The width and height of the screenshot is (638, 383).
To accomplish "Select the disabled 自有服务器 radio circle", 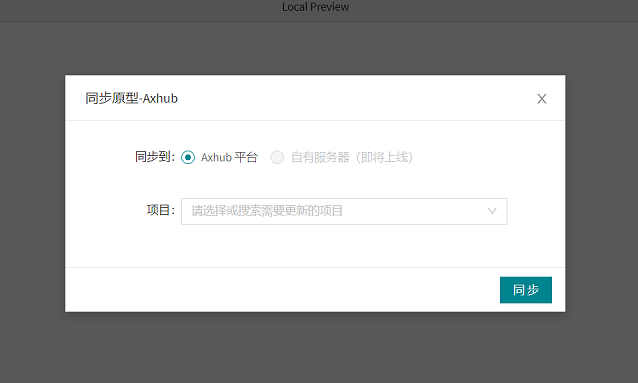I will (277, 157).
